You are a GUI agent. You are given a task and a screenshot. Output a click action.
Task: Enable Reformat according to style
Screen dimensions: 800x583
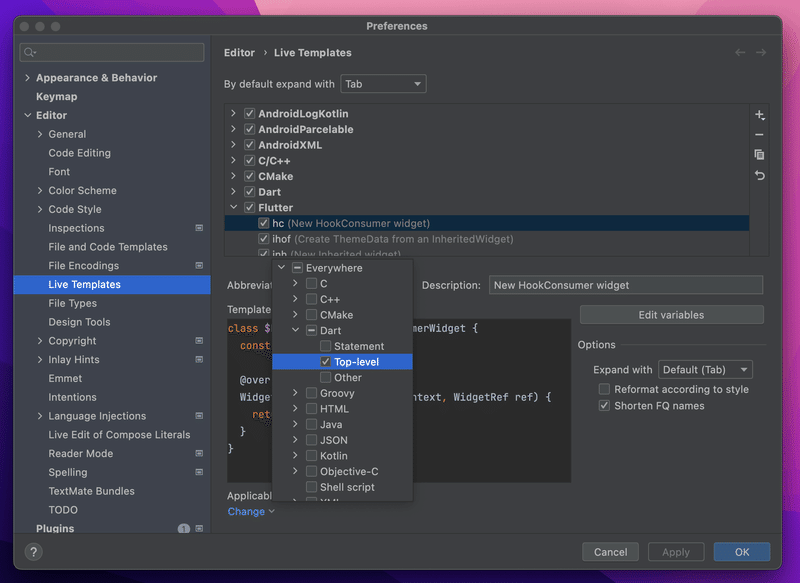(604, 389)
